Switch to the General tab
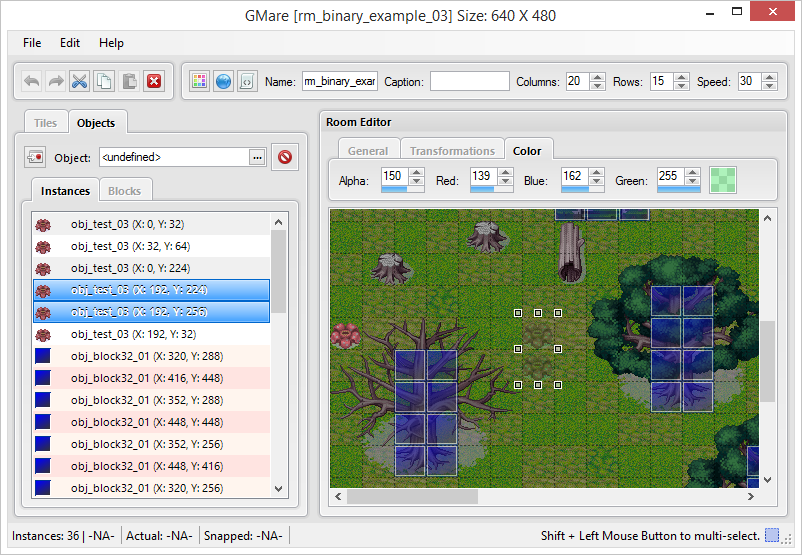Screen dimensions: 802x555 [x=368, y=151]
